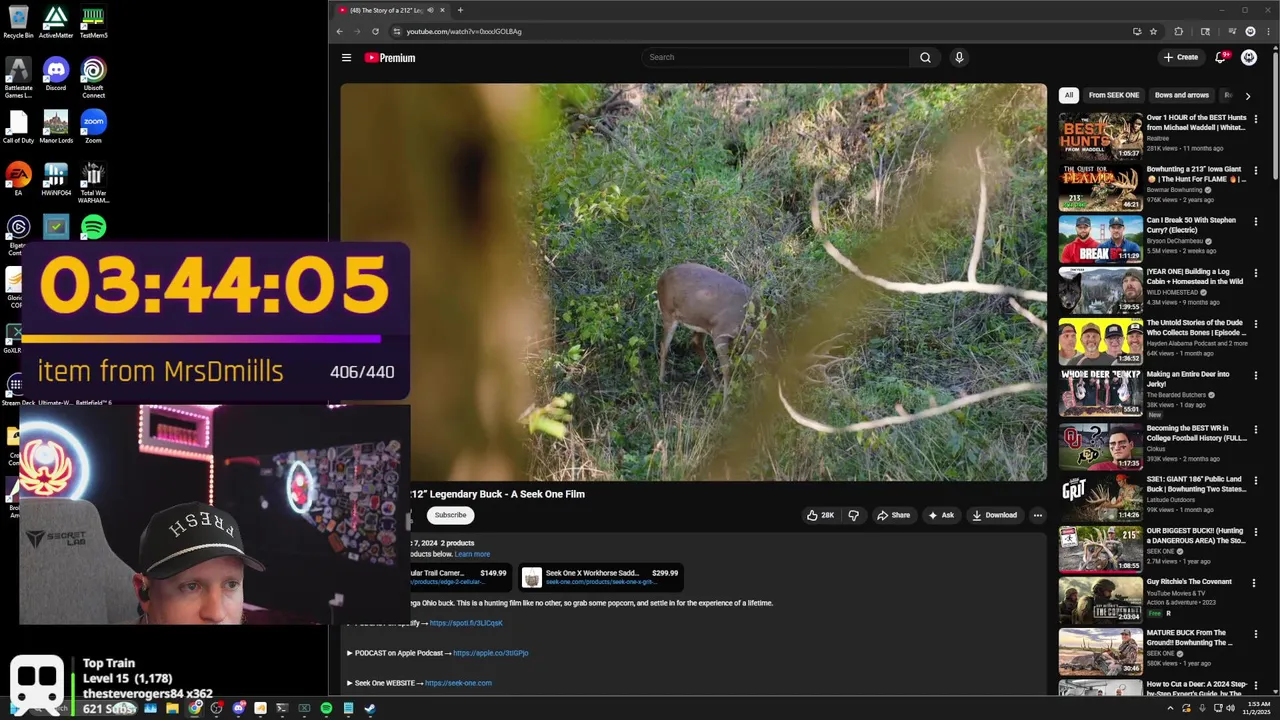The height and width of the screenshot is (720, 1280).
Task: Open the Guy Ritchie's The Covenant thumbnail
Action: [x=1100, y=599]
